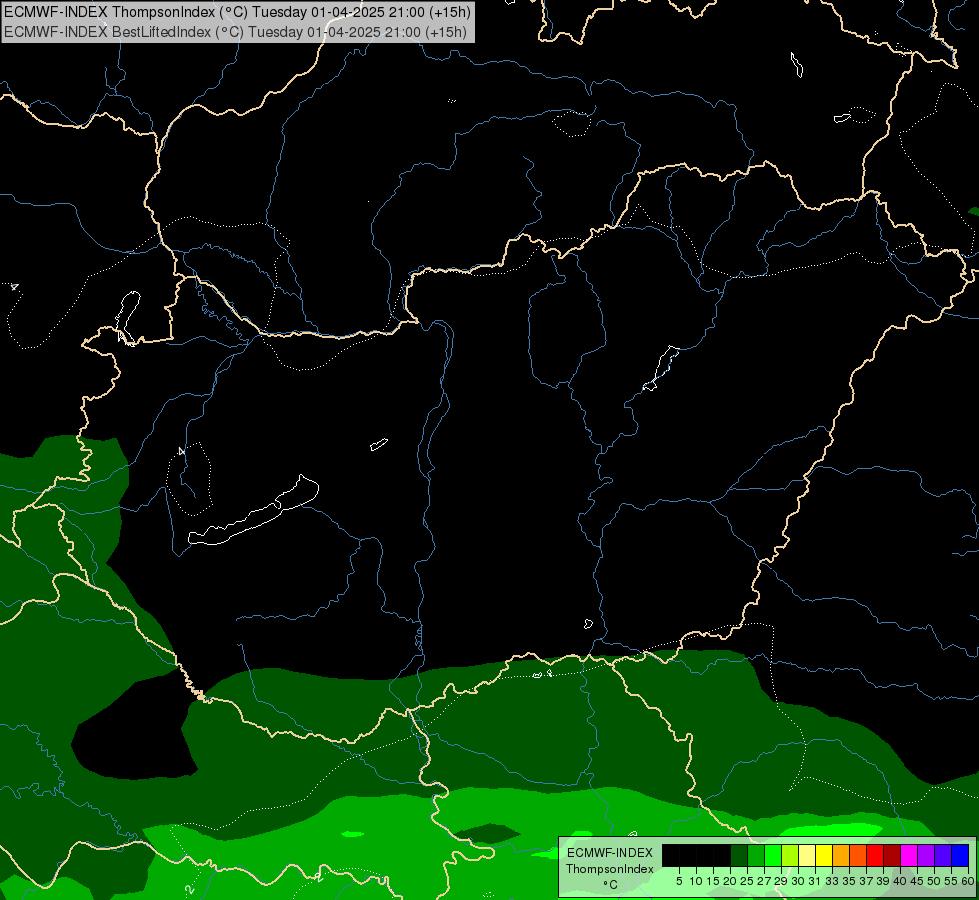Click the orange 33–35 legend swatch
This screenshot has width=979, height=900.
[841, 855]
